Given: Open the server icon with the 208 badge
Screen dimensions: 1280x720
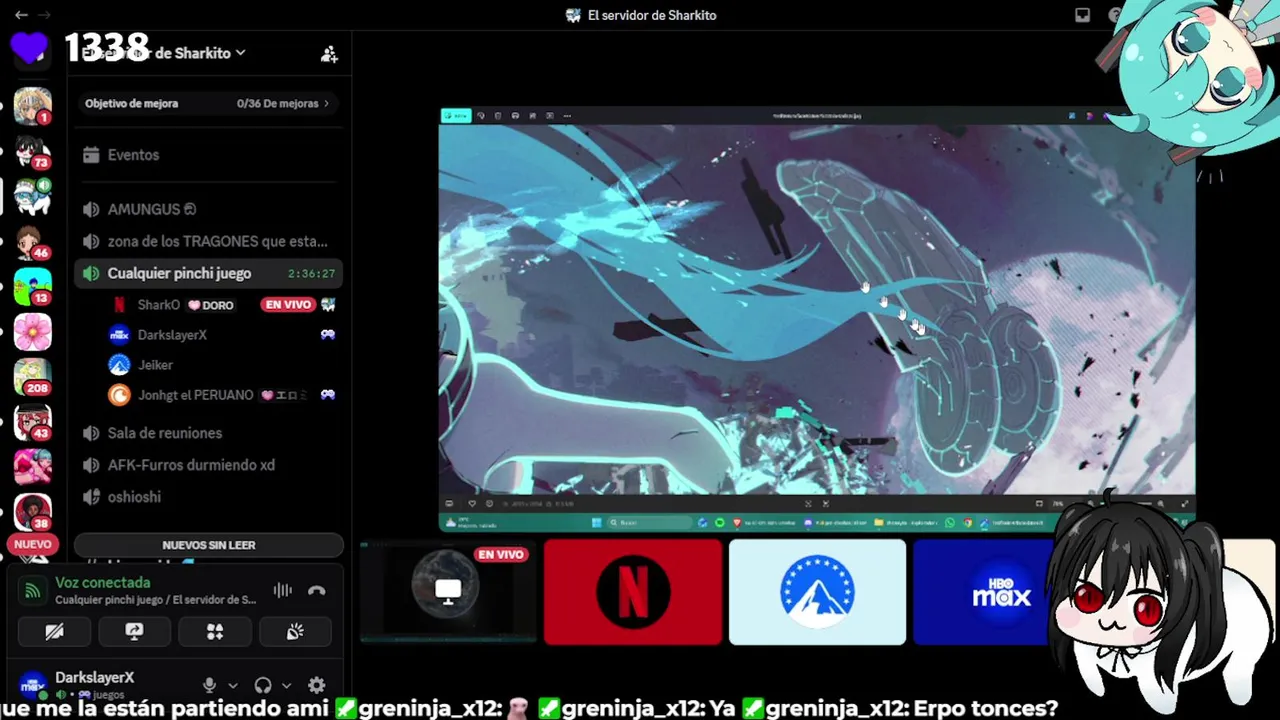Looking at the screenshot, I should pyautogui.click(x=32, y=377).
